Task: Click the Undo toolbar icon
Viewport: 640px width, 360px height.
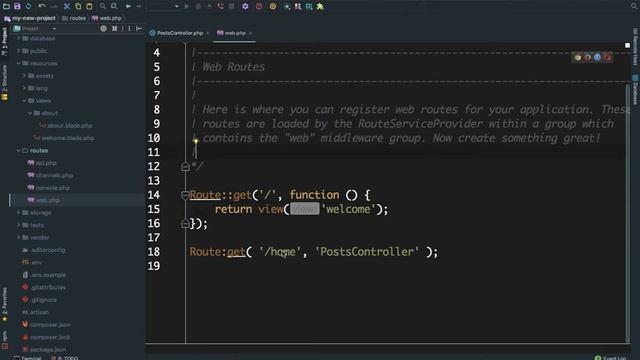Action: (x=42, y=6)
